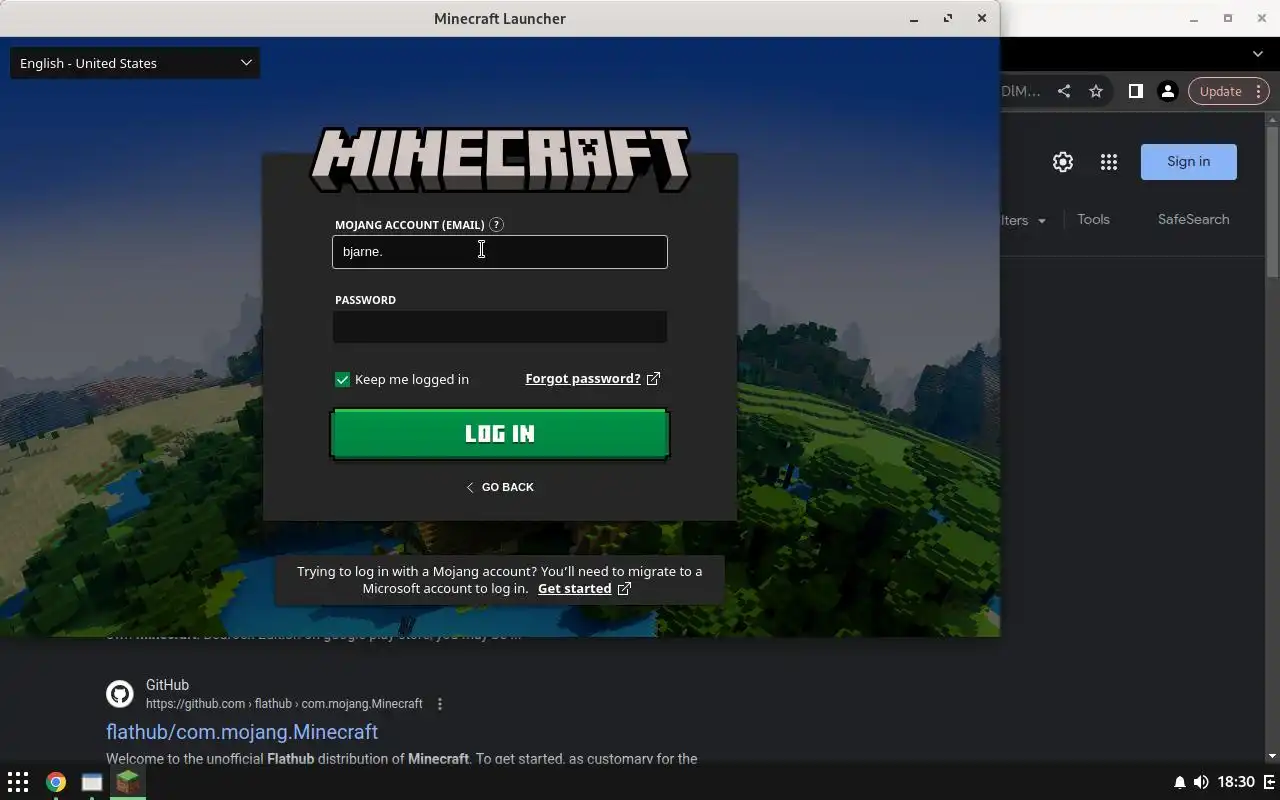Maximize the Minecraft Launcher window
Screen dimensions: 1280x800
948,19
